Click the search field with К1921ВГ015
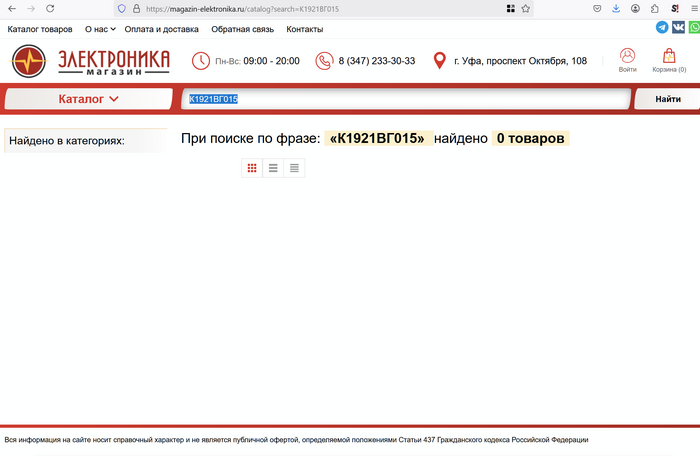Viewport: 700px width, 456px height. (x=406, y=99)
